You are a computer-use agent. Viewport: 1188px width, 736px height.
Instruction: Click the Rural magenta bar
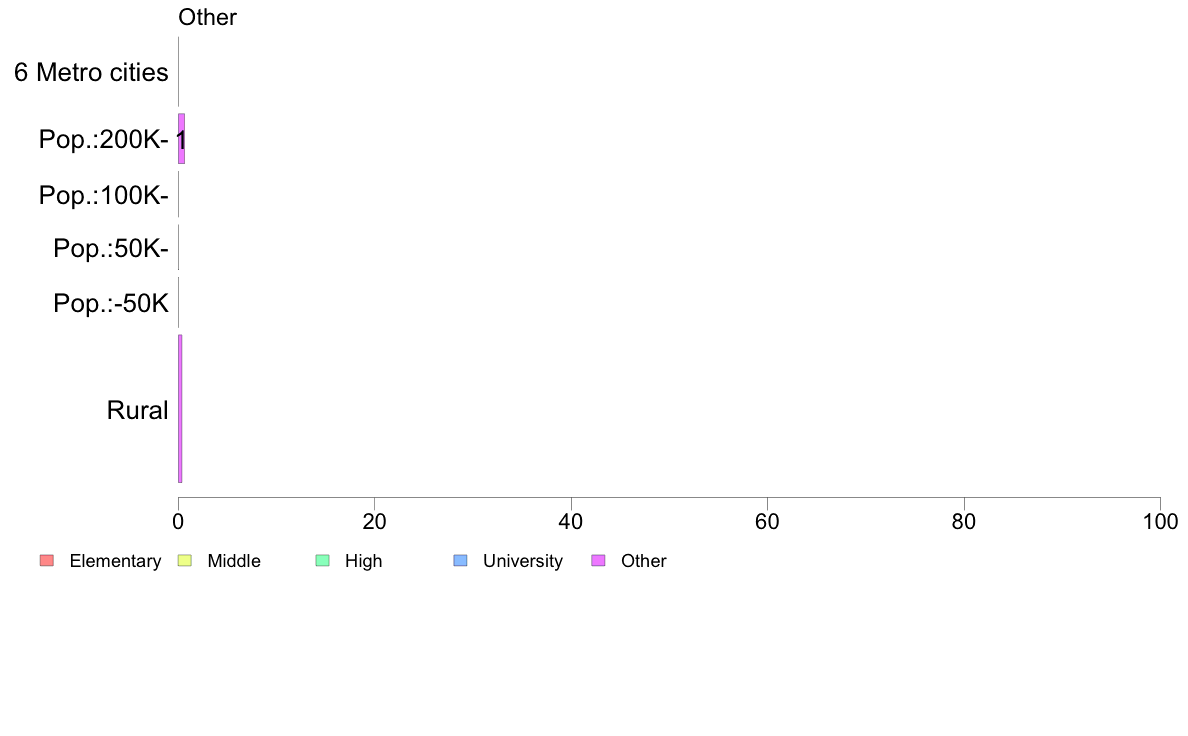[180, 409]
